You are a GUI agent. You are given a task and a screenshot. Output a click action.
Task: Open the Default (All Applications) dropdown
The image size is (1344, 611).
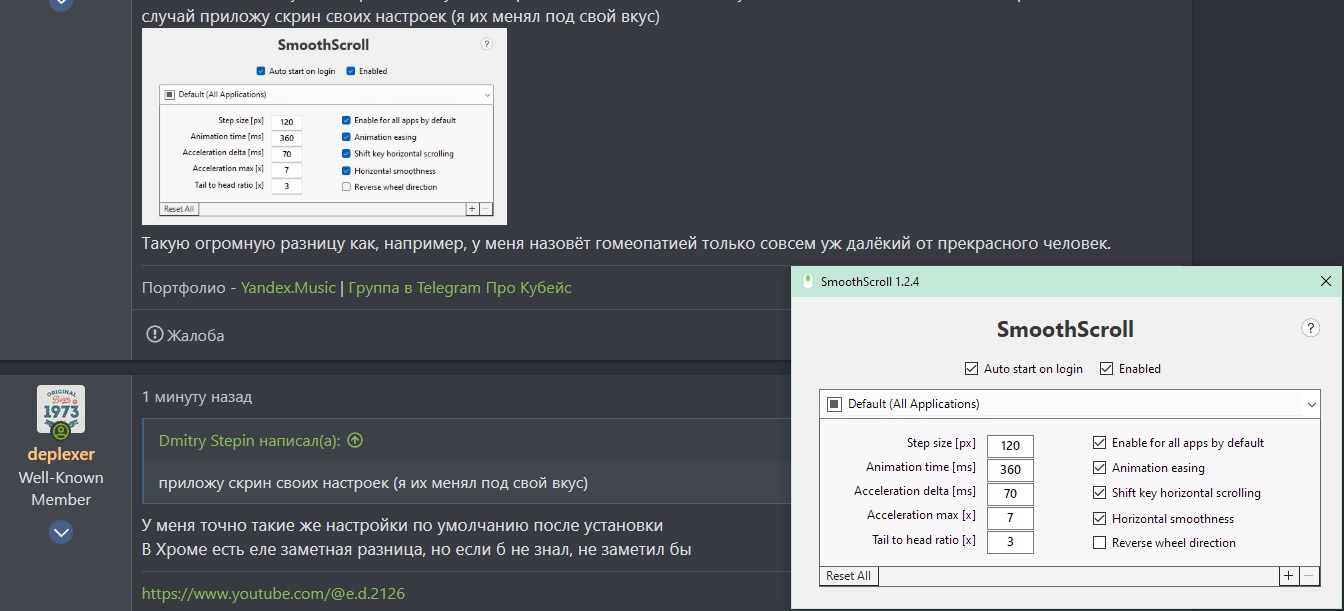pos(1070,404)
